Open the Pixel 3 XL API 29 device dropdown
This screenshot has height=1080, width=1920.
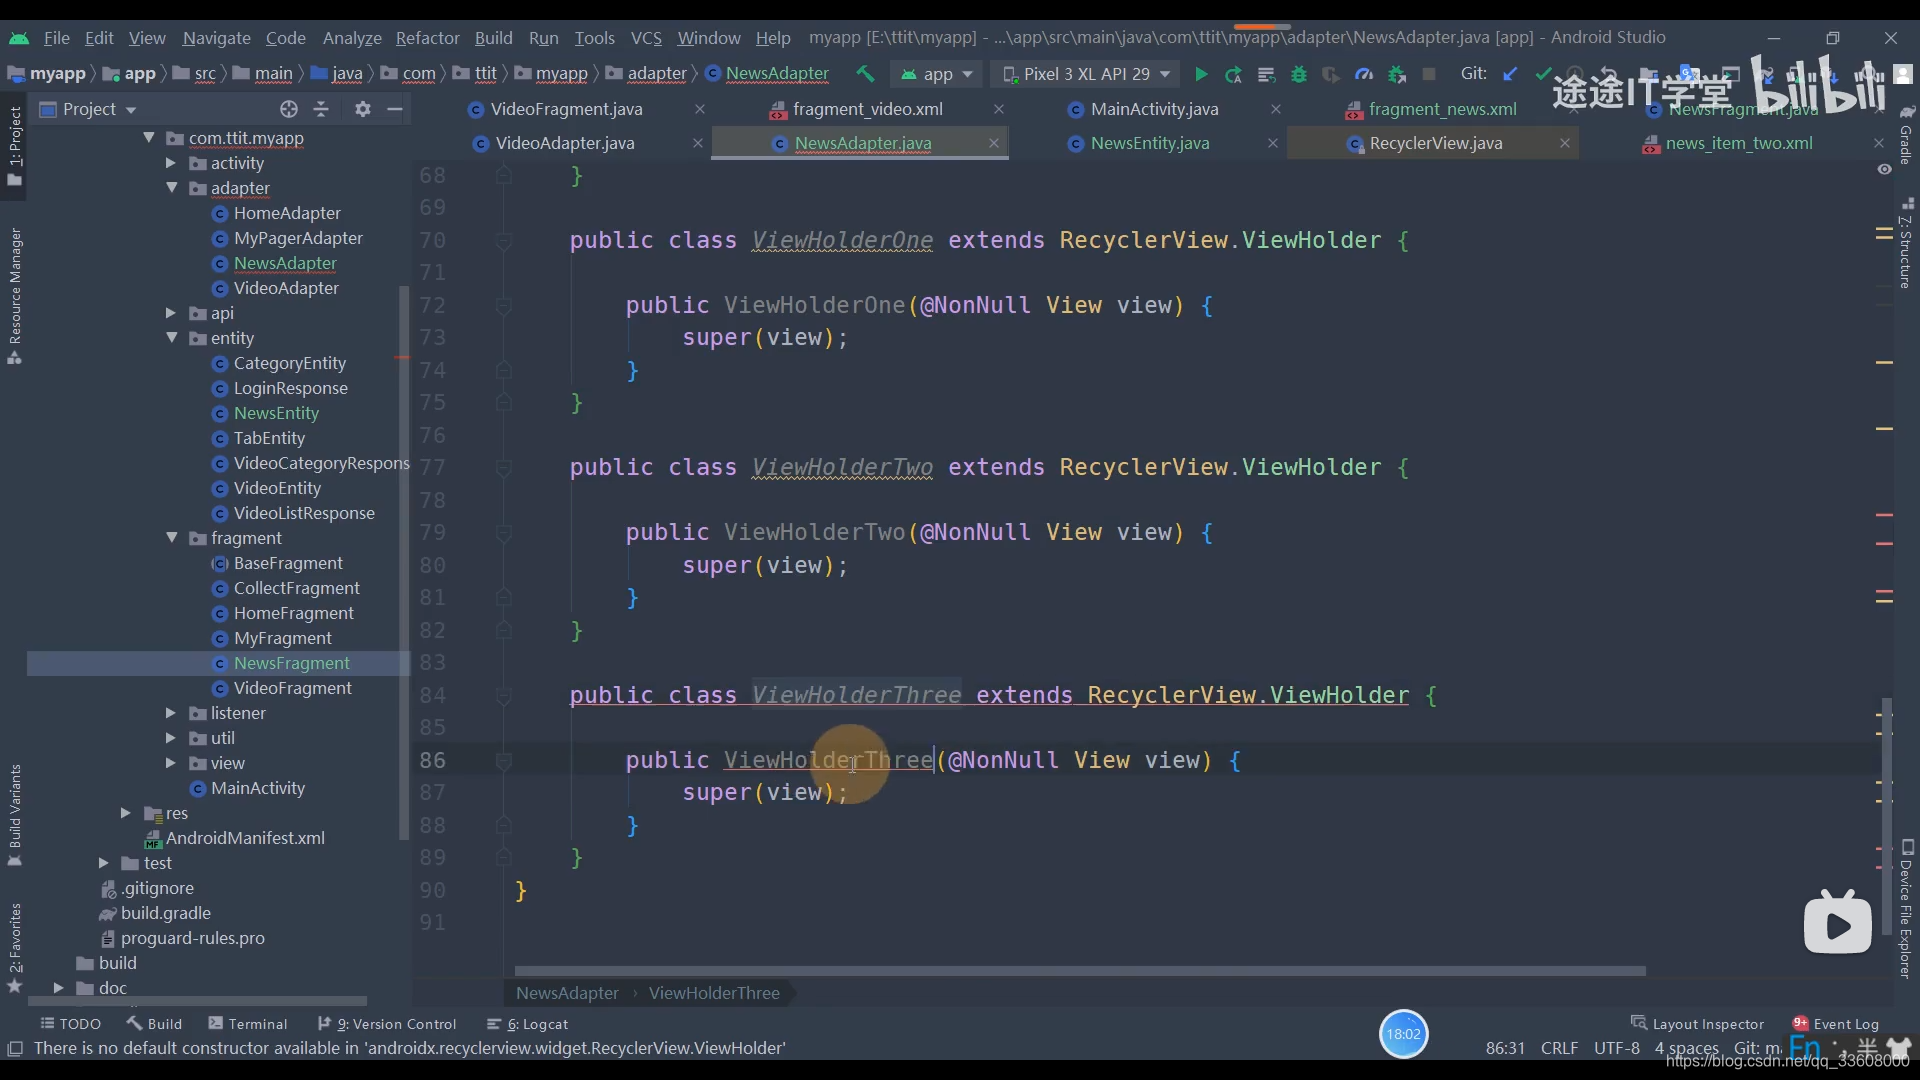click(x=1086, y=74)
